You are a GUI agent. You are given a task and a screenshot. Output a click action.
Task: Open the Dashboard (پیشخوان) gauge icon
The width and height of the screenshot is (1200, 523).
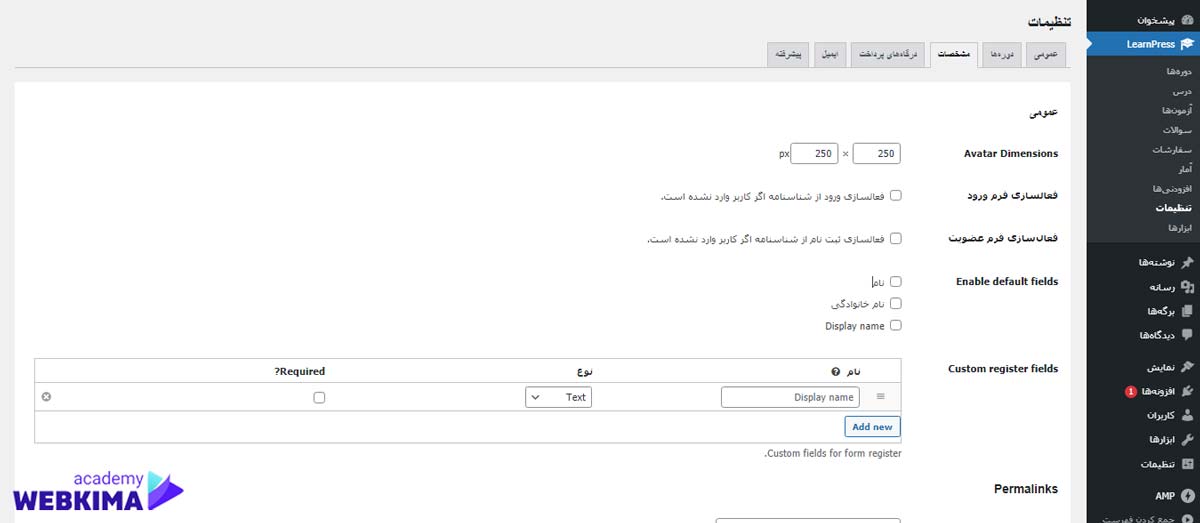click(x=1187, y=20)
